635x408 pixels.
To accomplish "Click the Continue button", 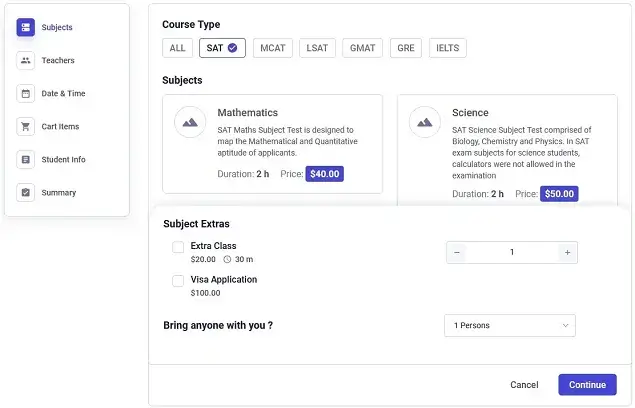I will [x=587, y=385].
